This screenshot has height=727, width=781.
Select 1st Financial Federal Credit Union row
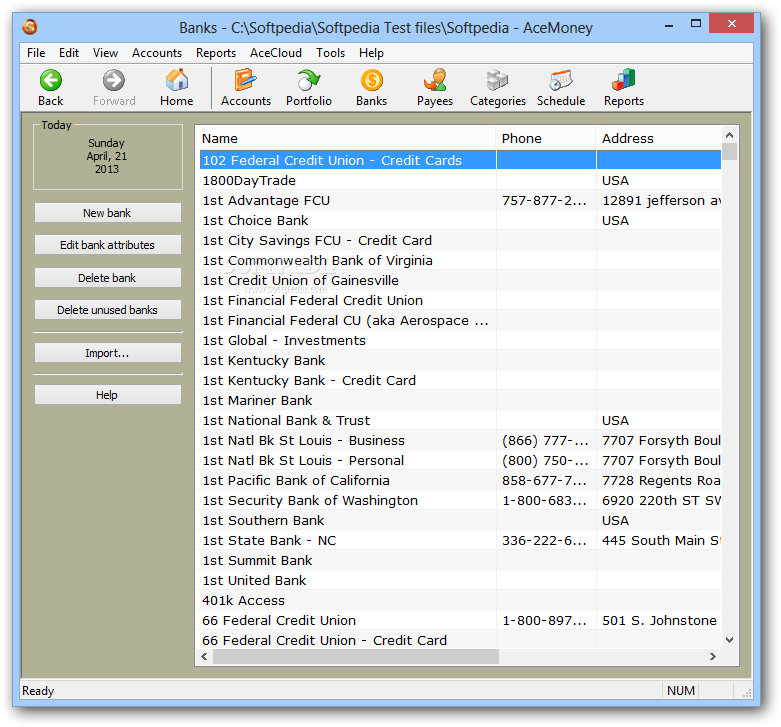point(459,300)
